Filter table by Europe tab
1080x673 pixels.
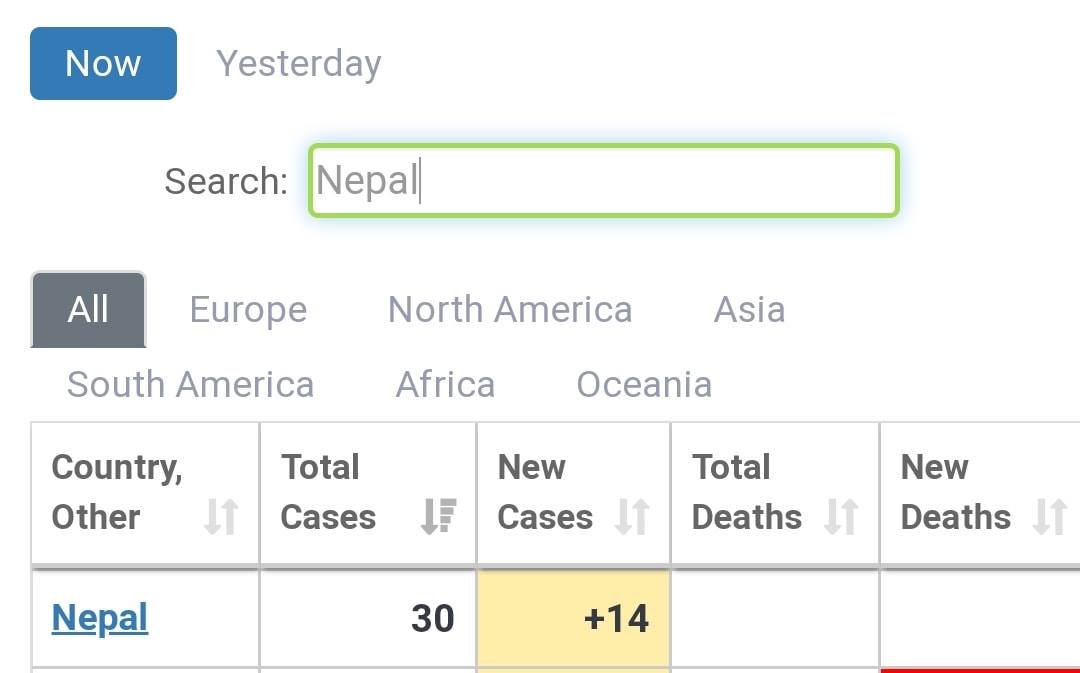pyautogui.click(x=249, y=309)
